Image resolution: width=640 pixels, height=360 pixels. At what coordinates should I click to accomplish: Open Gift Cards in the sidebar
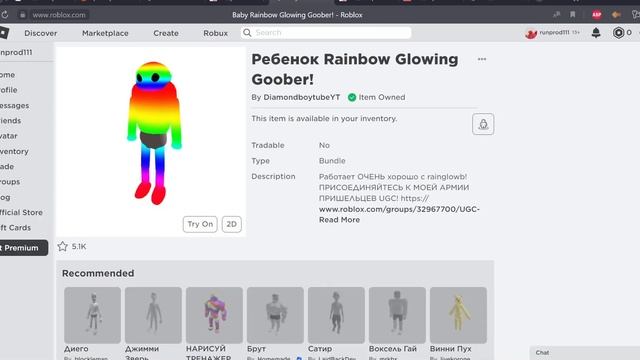tap(15, 228)
